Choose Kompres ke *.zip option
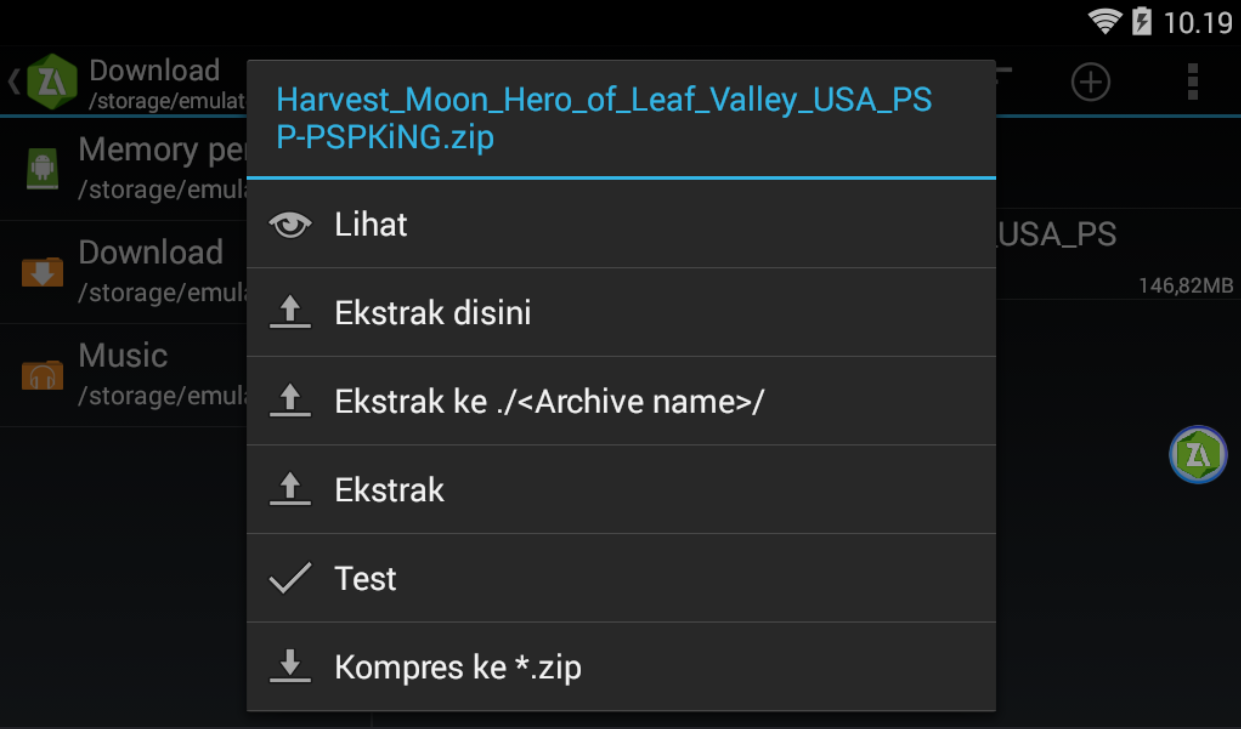The height and width of the screenshot is (729, 1241). (620, 666)
